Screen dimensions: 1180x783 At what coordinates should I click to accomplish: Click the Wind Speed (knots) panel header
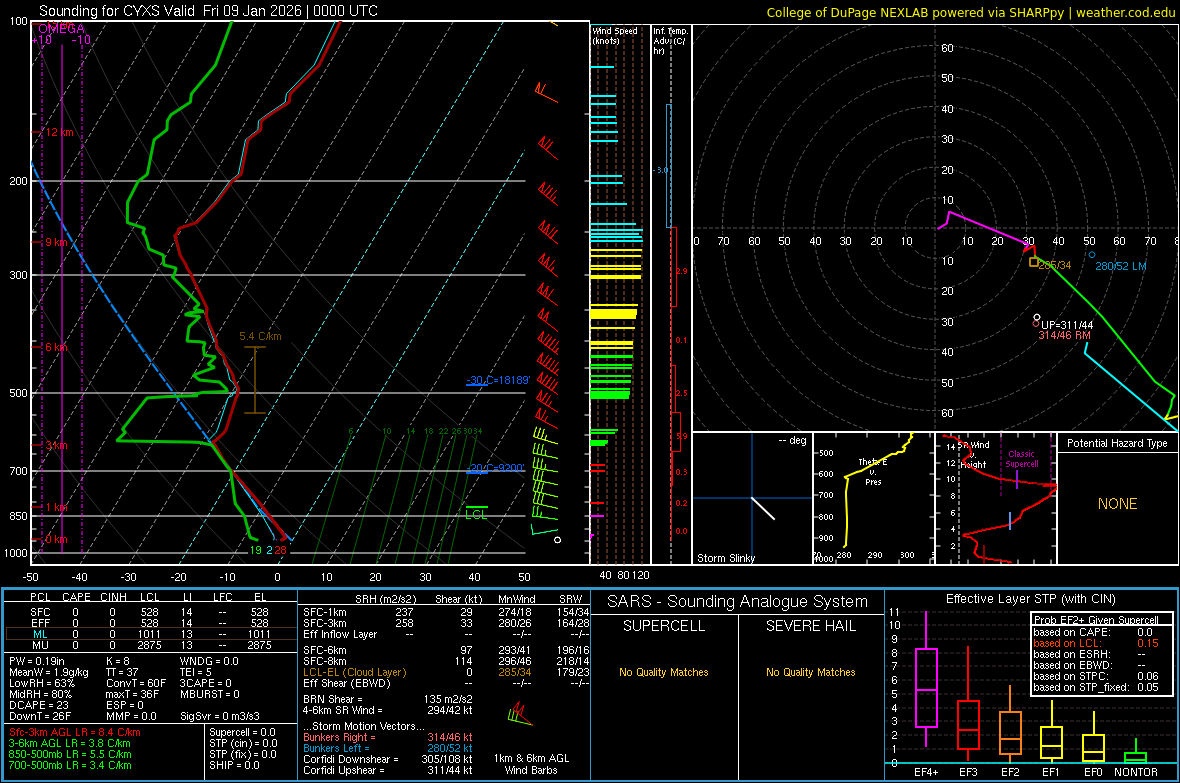614,35
